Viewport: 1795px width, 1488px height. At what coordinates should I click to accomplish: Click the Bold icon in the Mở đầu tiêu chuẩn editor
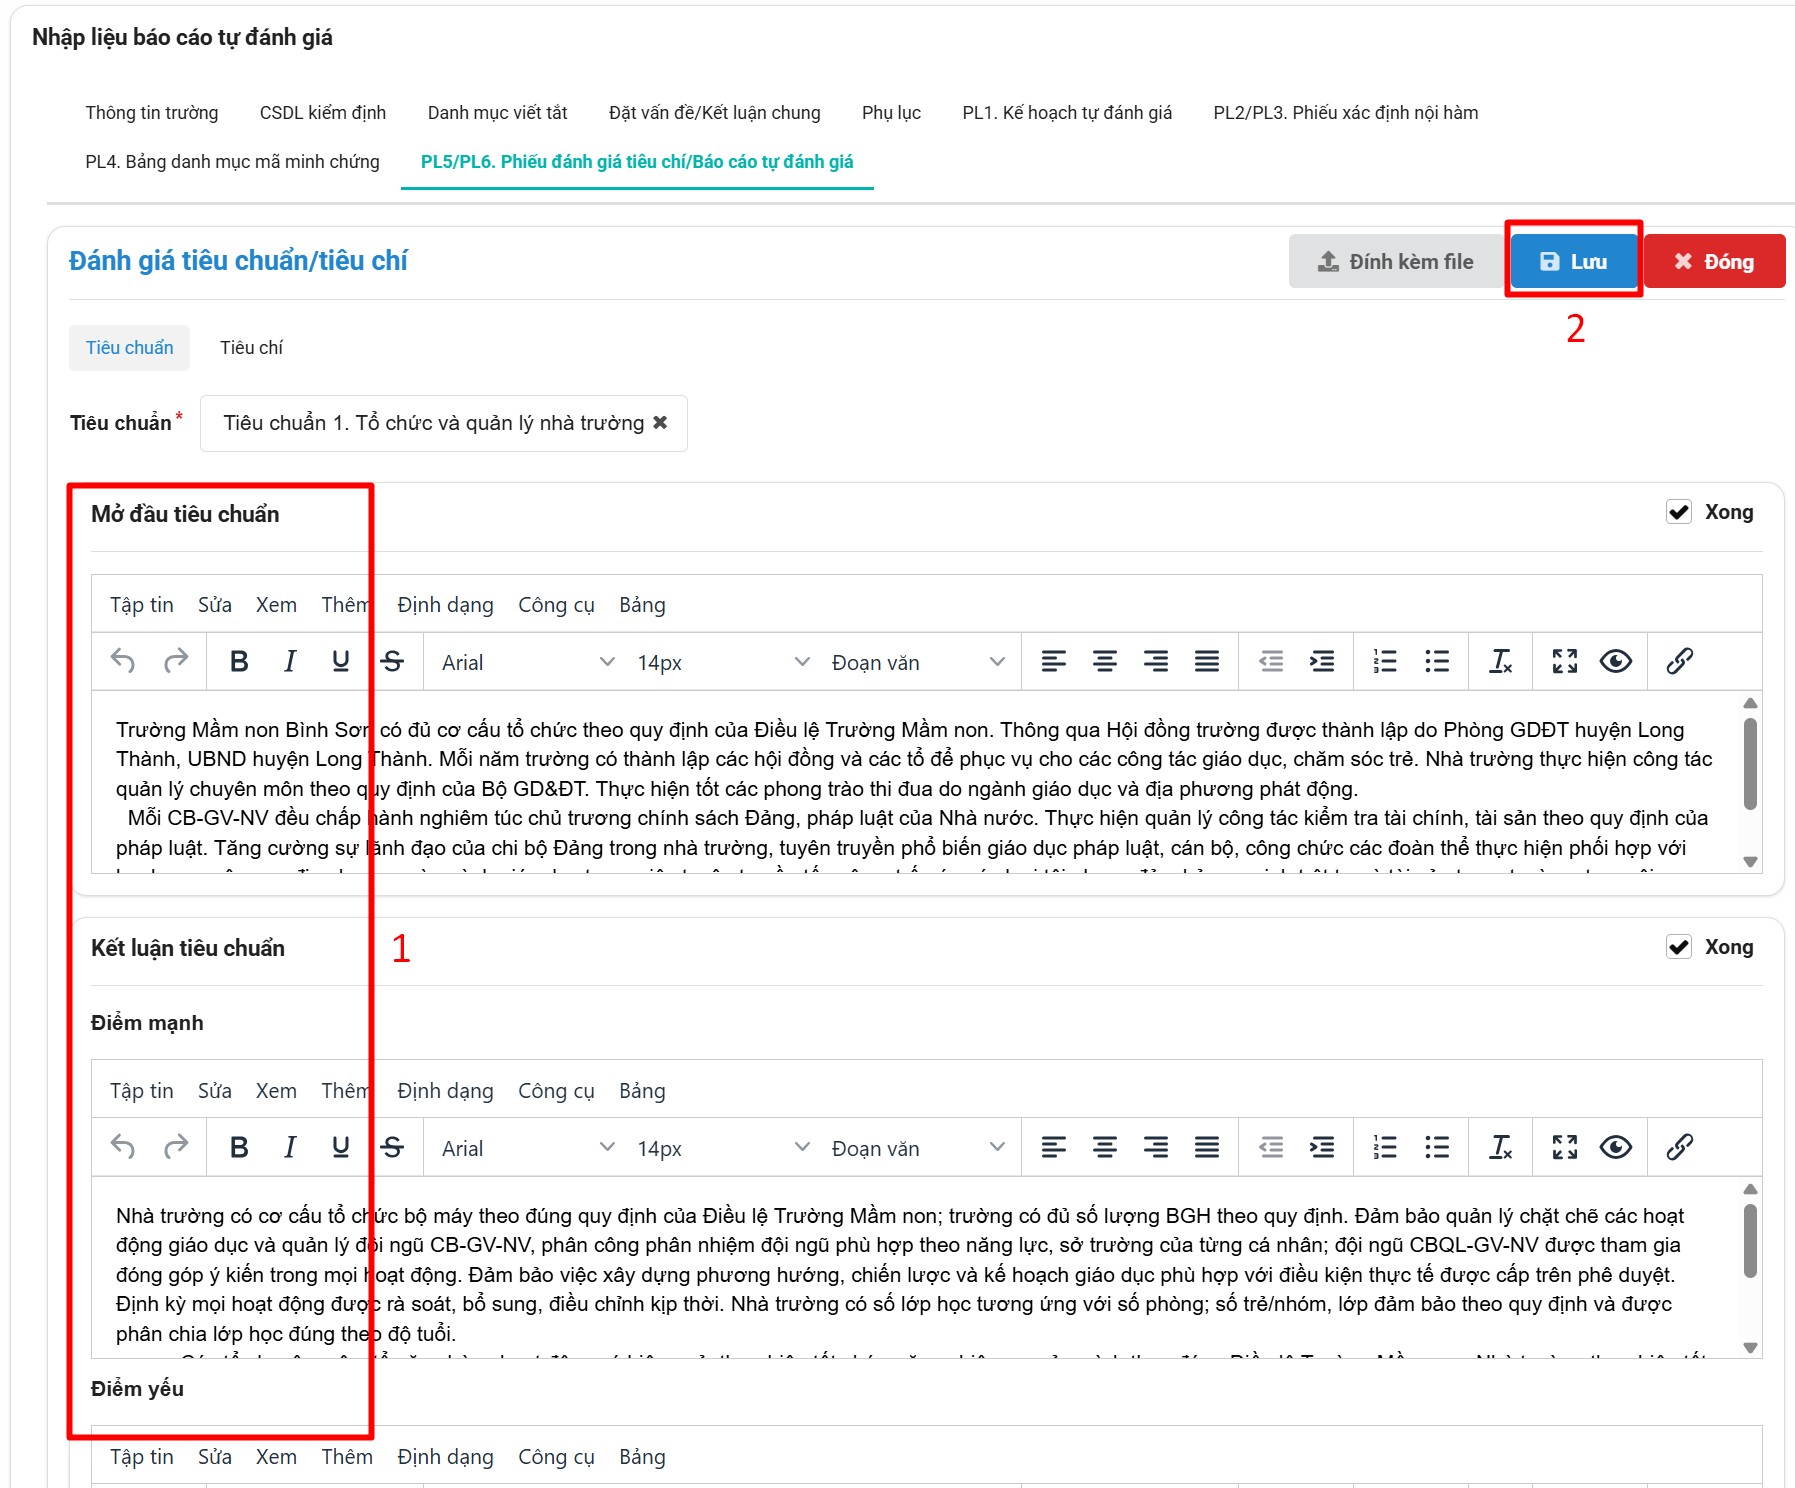point(239,661)
